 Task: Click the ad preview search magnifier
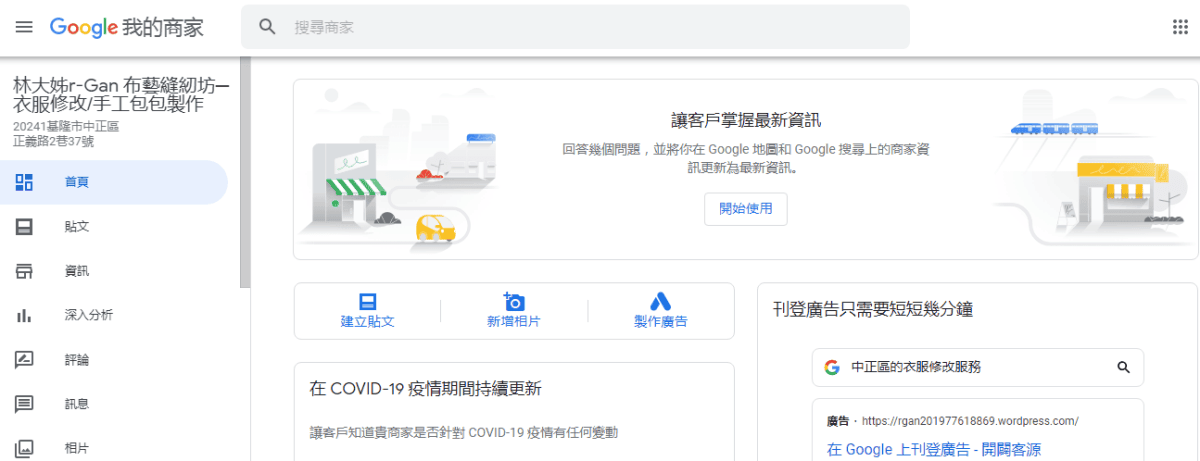[x=1123, y=367]
